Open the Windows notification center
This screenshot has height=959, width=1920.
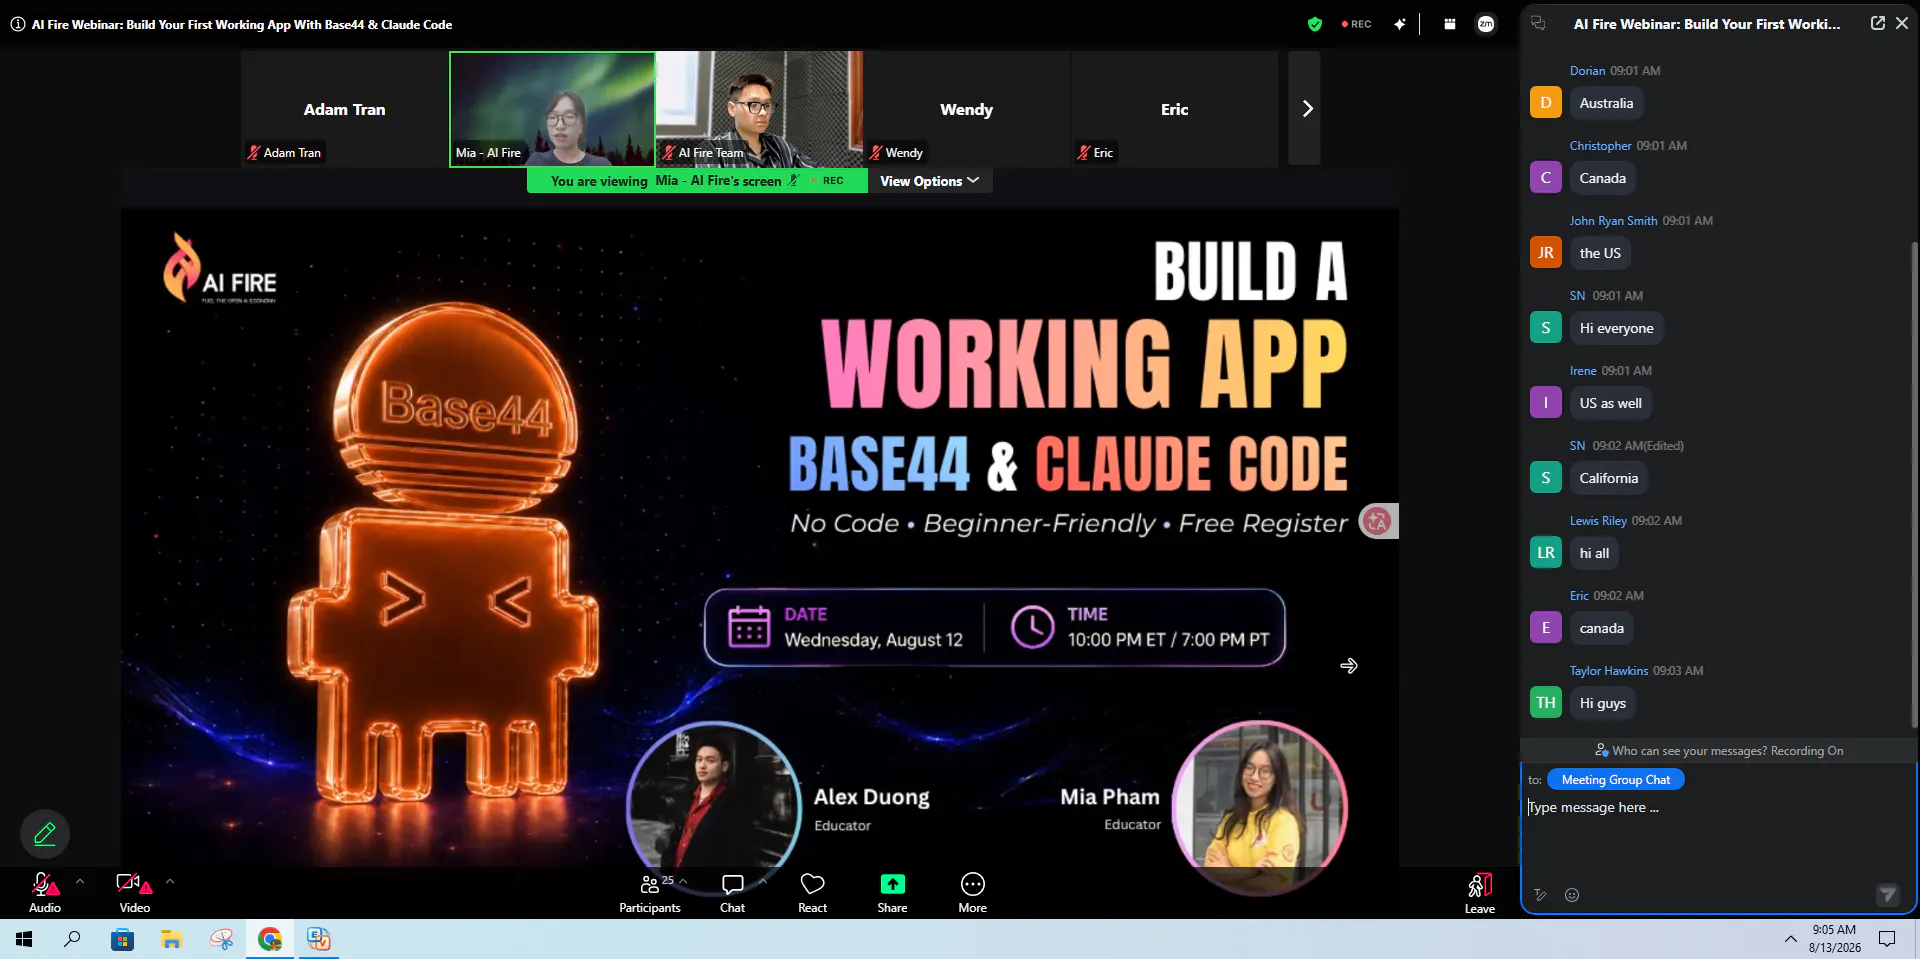[1887, 939]
